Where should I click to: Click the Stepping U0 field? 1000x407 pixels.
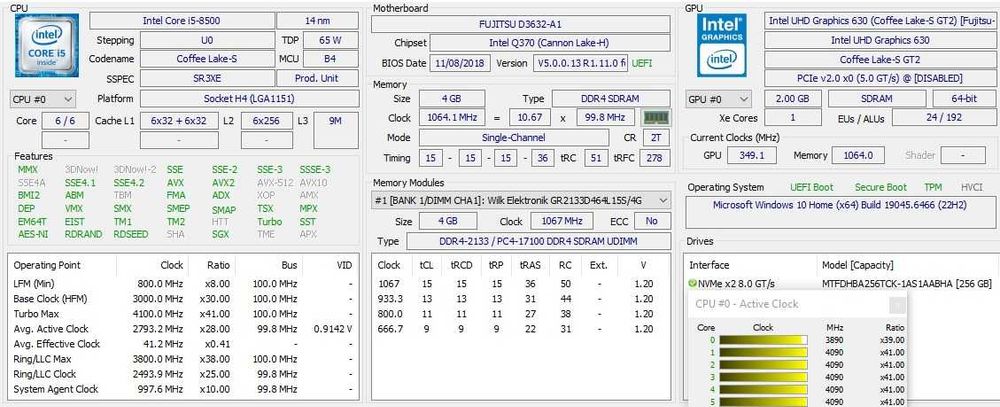pyautogui.click(x=207, y=40)
